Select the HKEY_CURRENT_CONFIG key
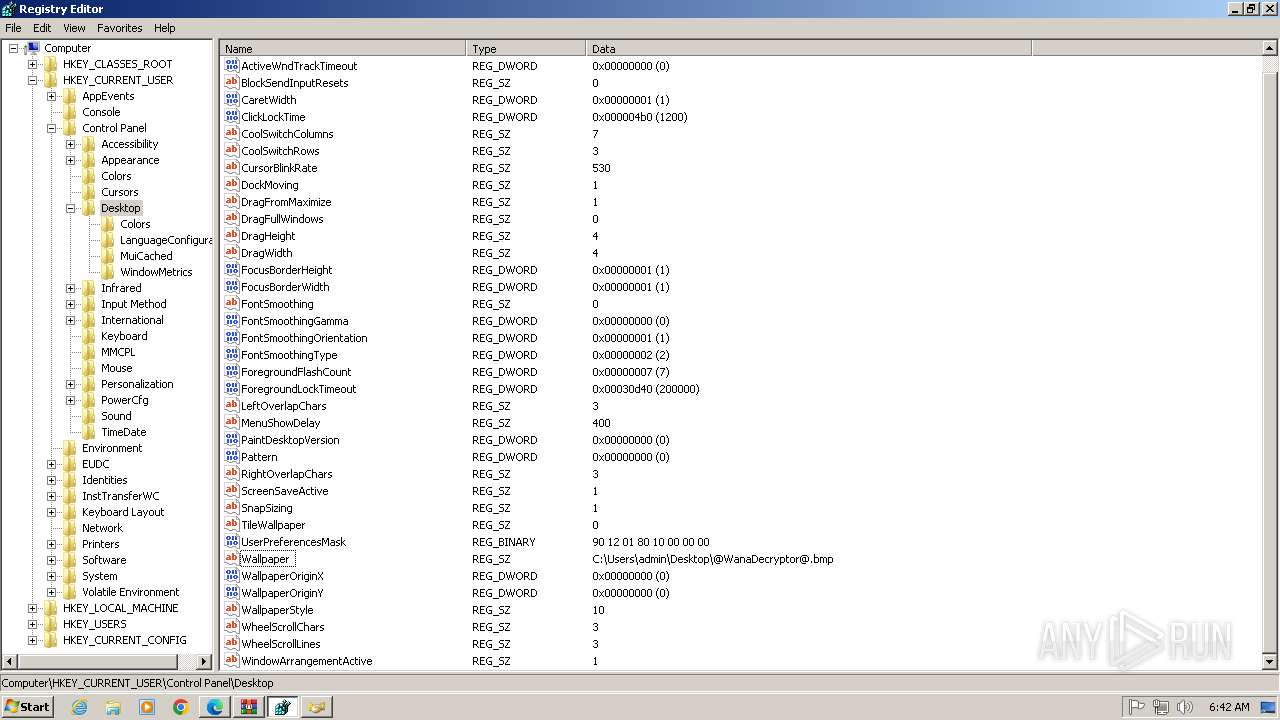 [x=124, y=640]
